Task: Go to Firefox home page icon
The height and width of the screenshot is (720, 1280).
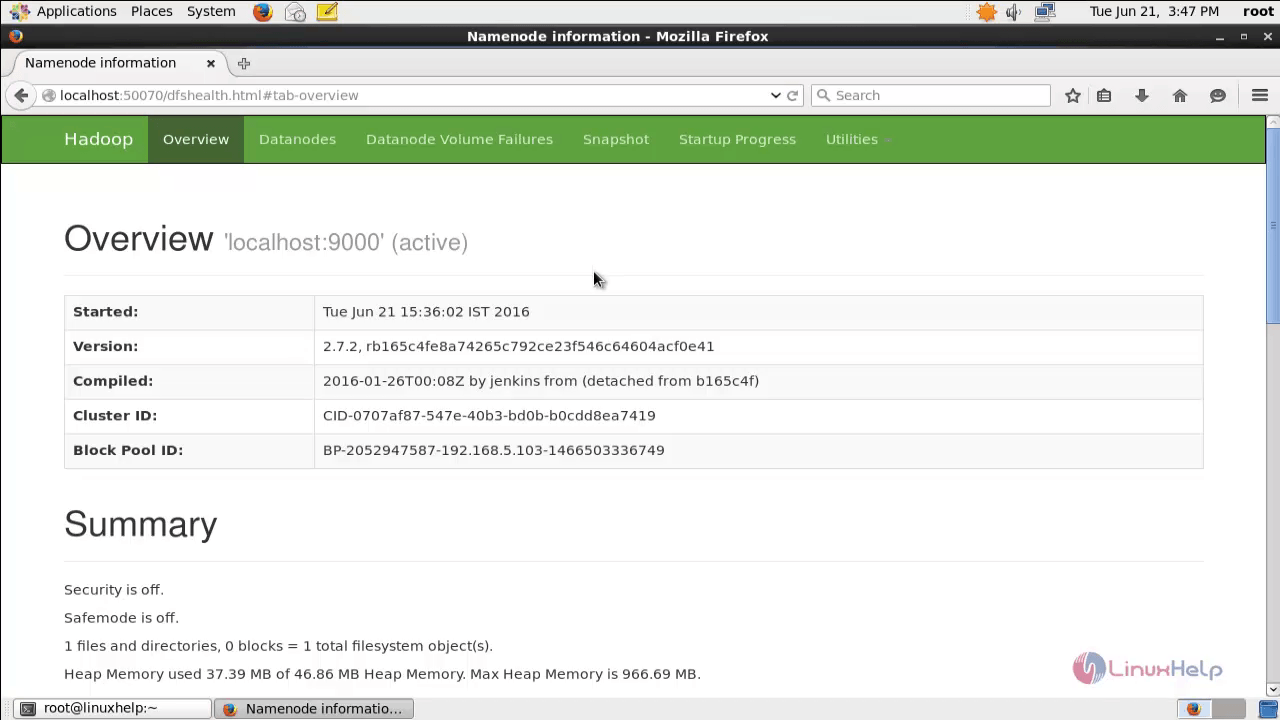Action: [1180, 95]
